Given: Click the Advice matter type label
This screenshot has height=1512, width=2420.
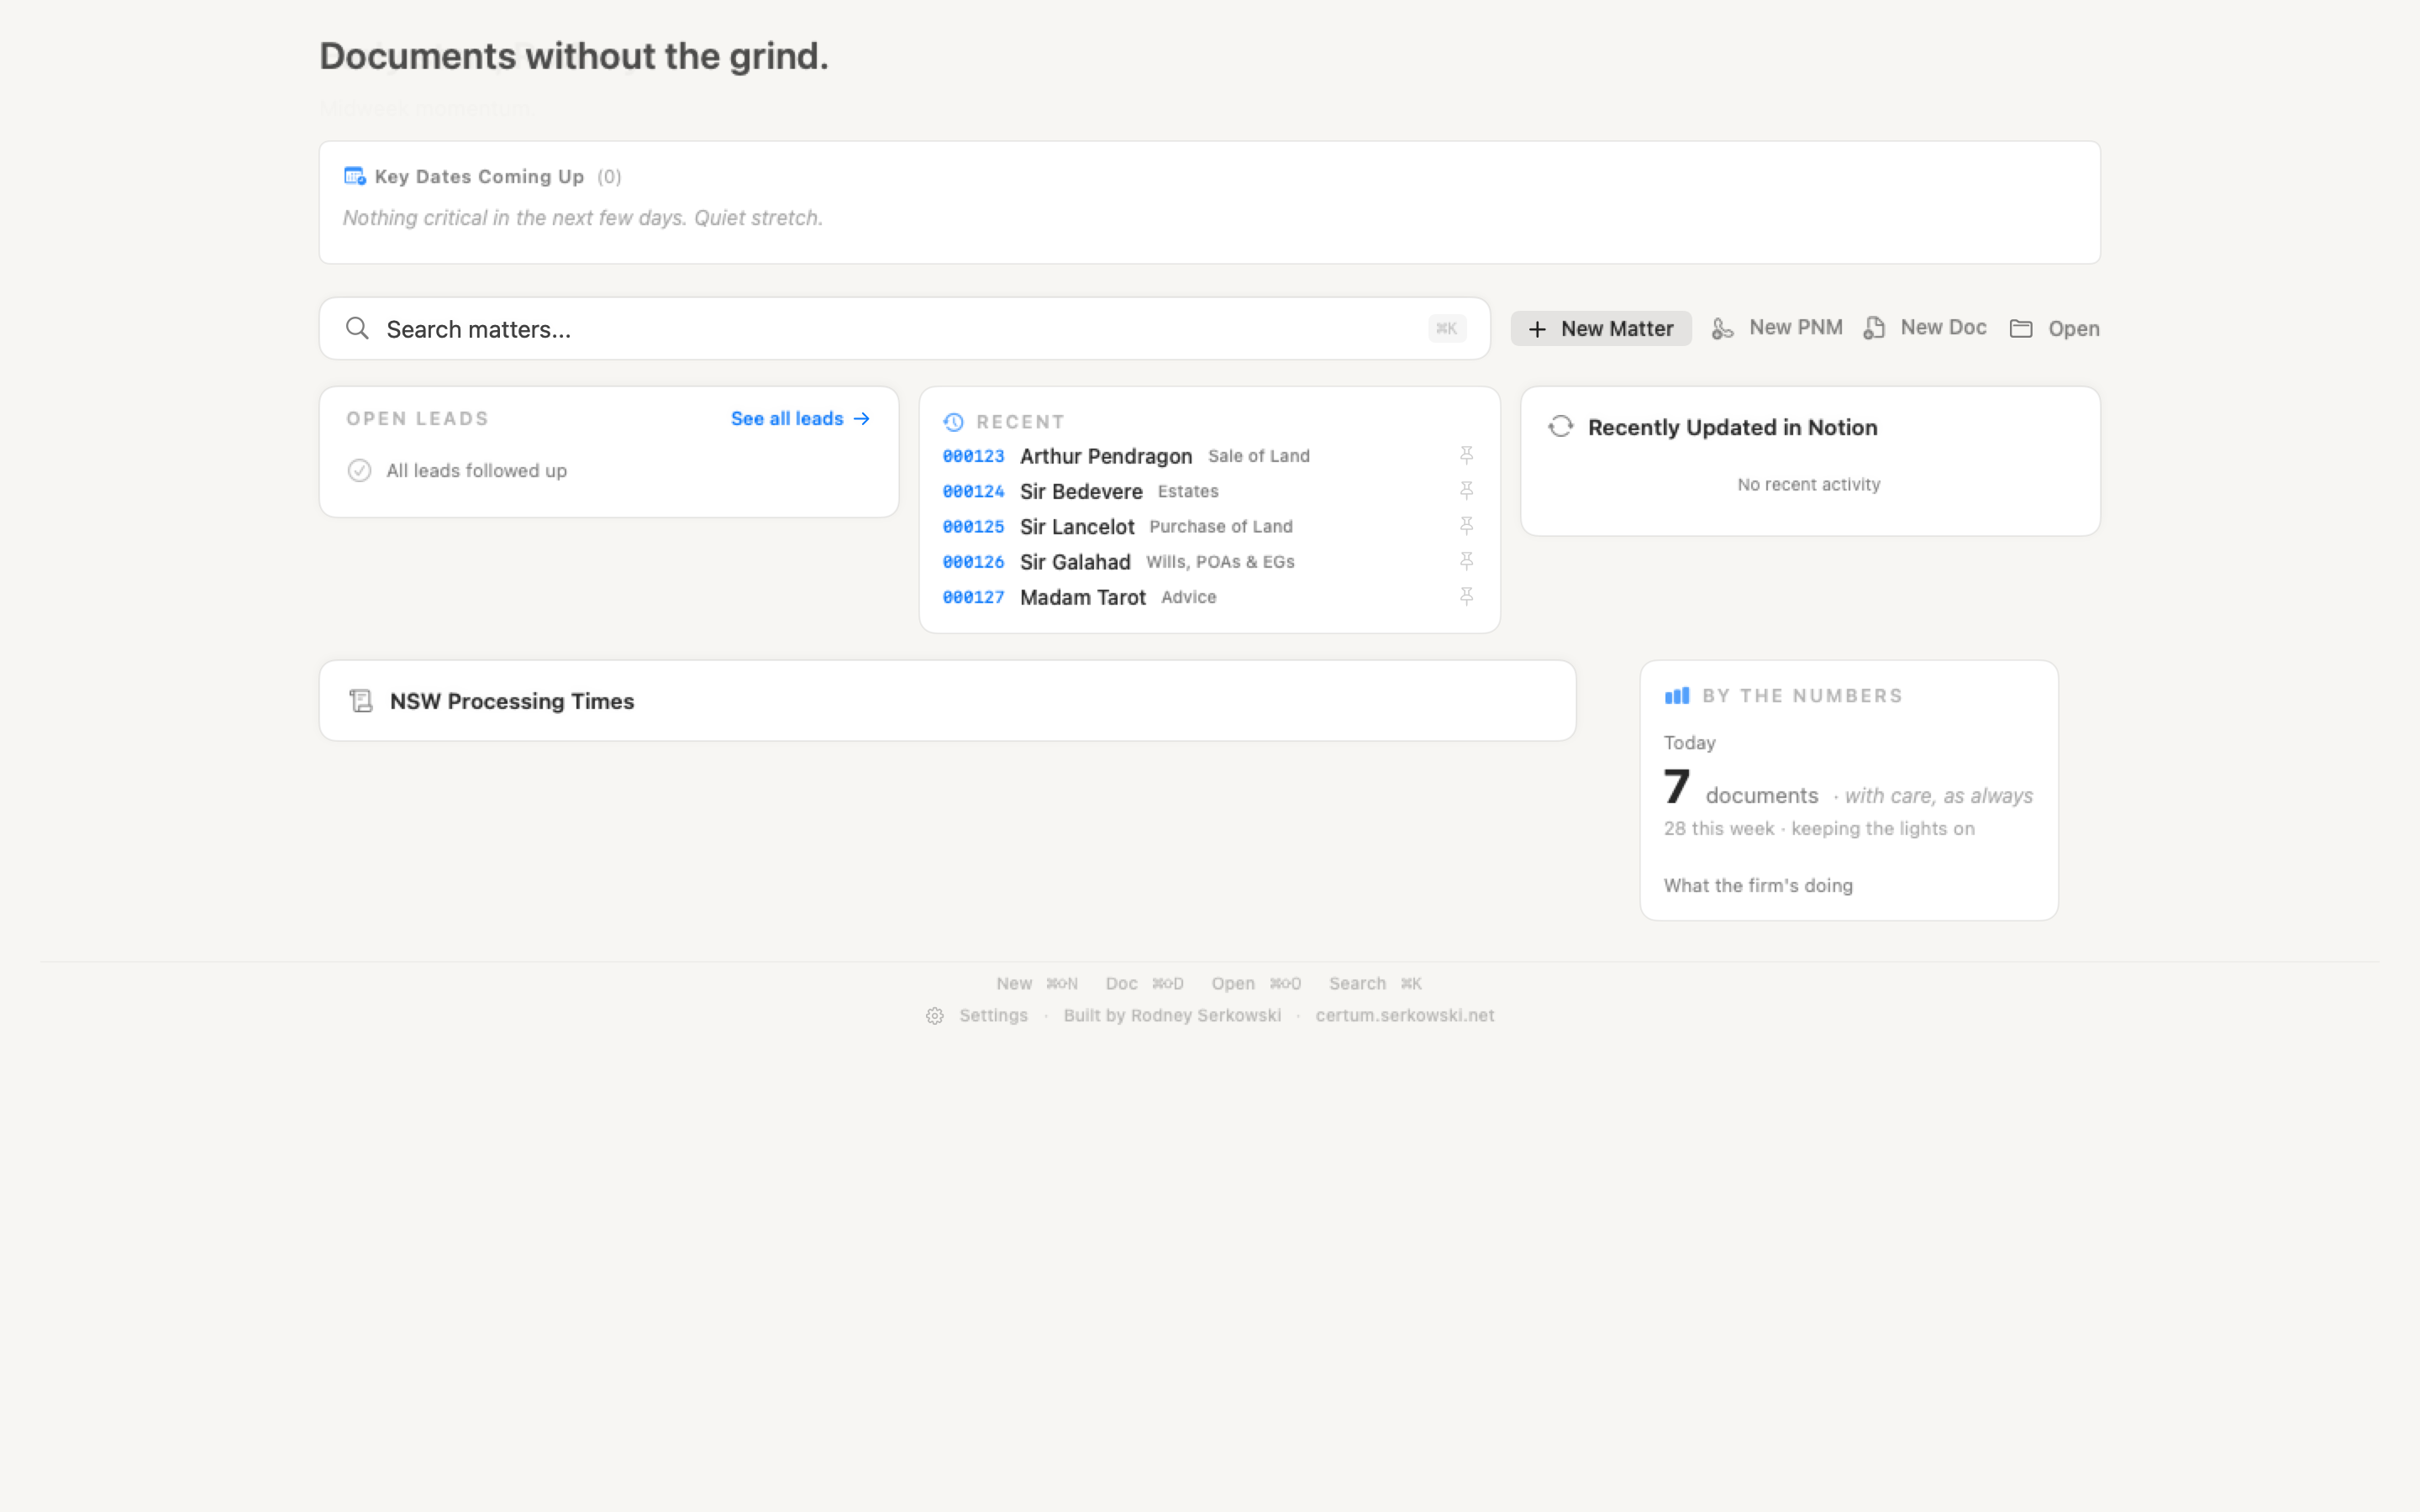Looking at the screenshot, I should point(1189,597).
